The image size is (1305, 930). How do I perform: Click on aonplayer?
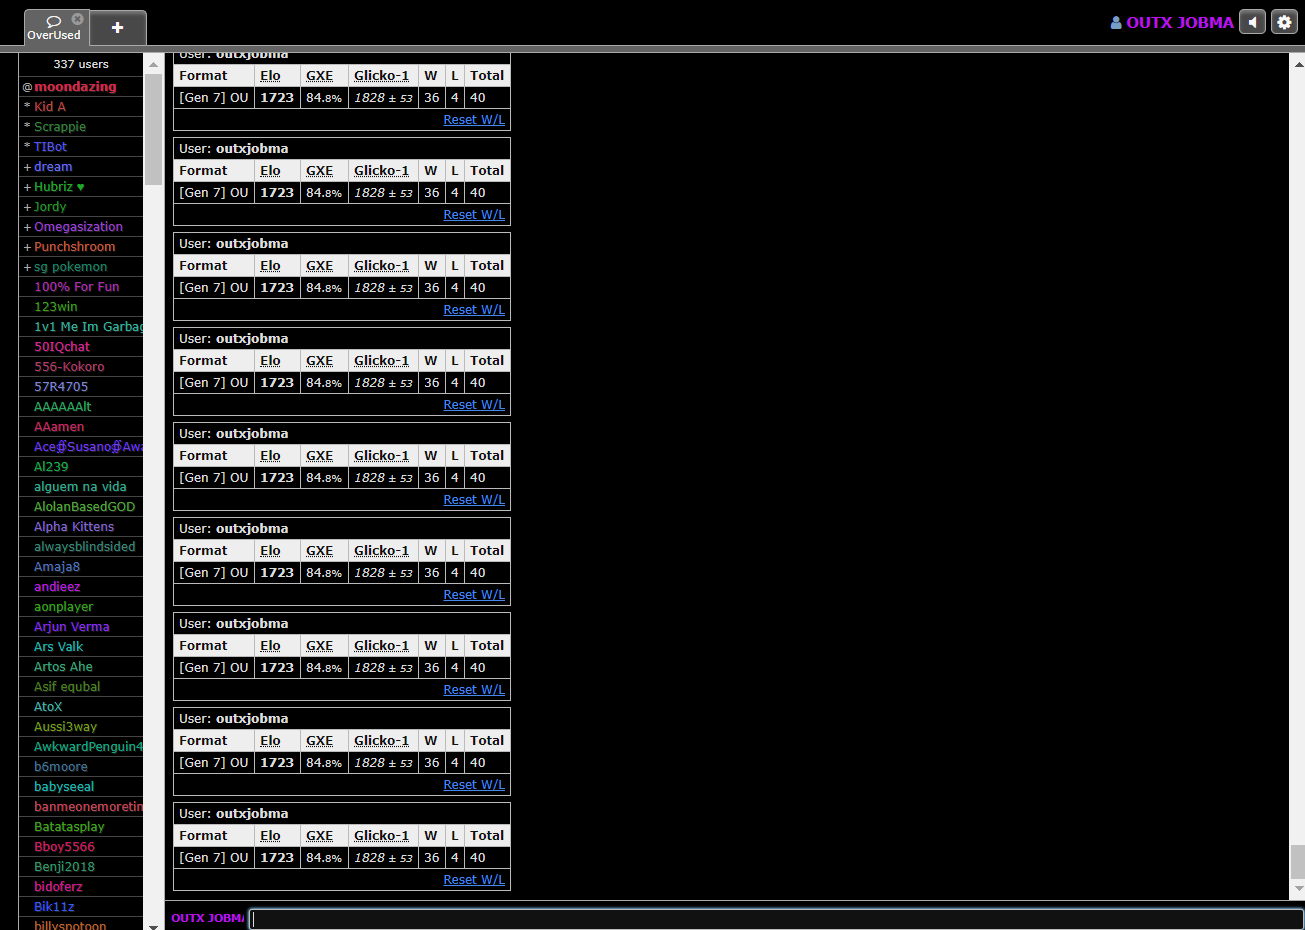pyautogui.click(x=81, y=607)
